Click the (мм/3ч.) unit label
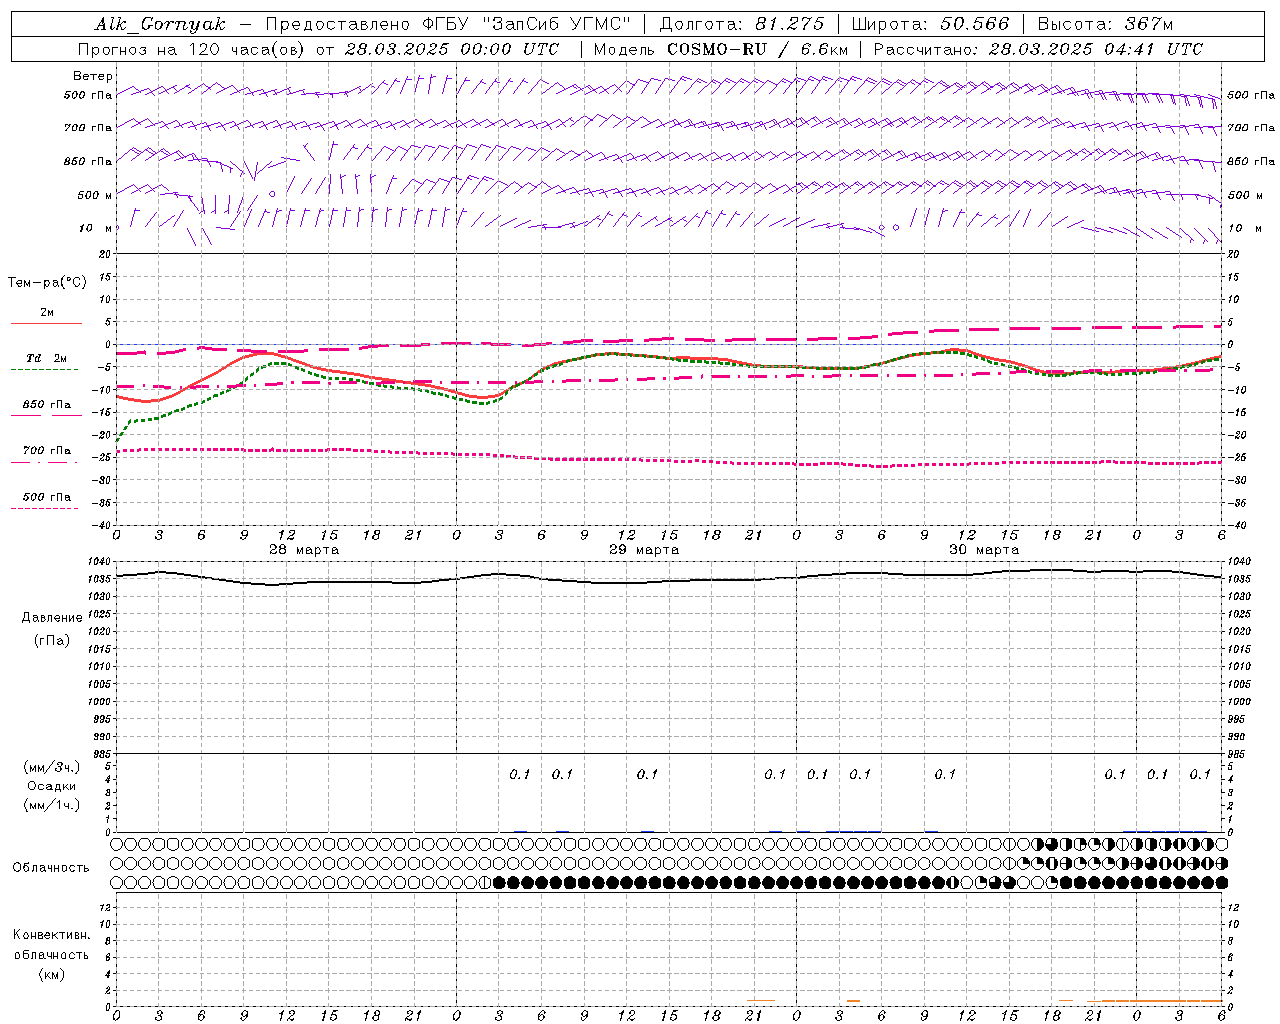 click(x=52, y=767)
